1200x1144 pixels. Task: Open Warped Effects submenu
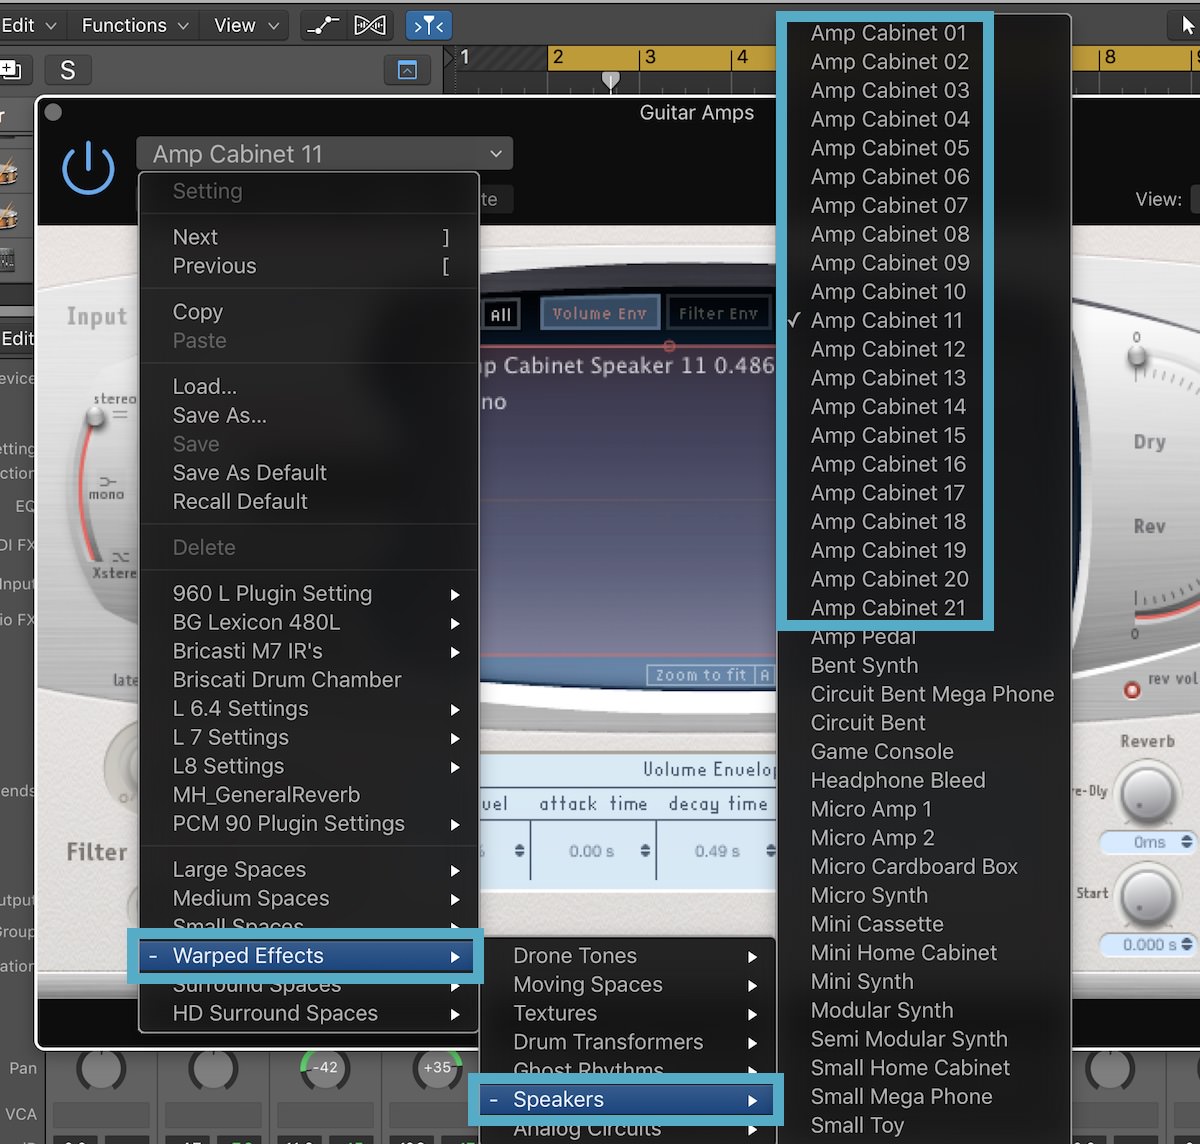coord(309,956)
